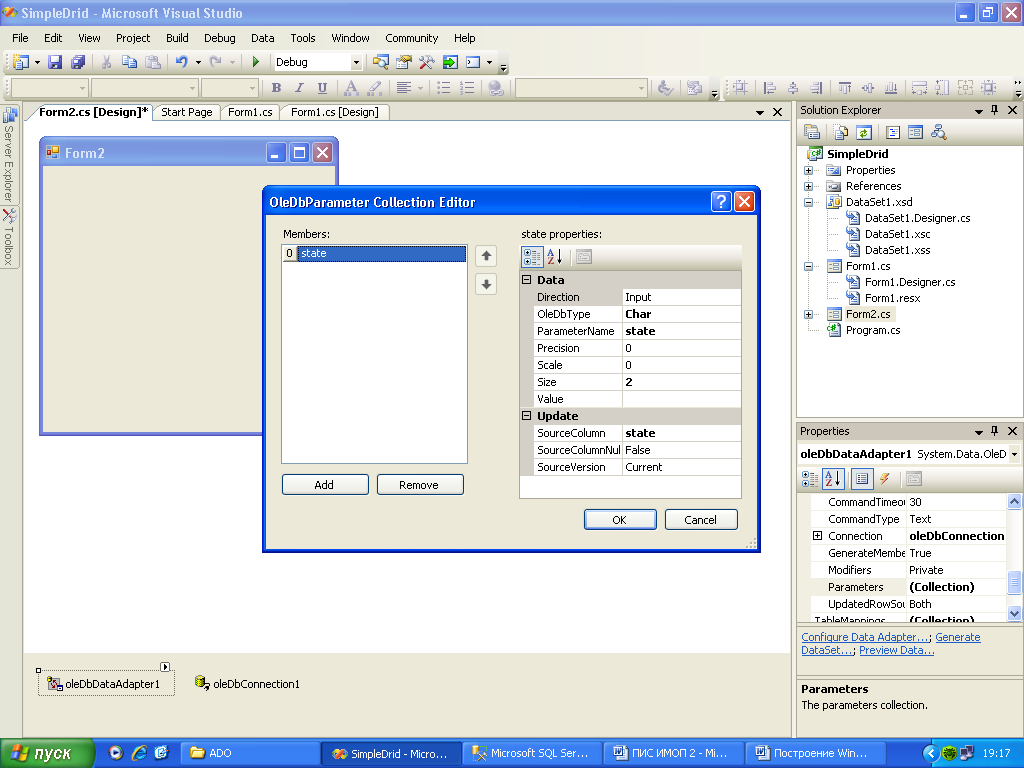This screenshot has height=768, width=1024.
Task: Switch to the Form1.cs [Design] tab
Action: click(x=334, y=112)
